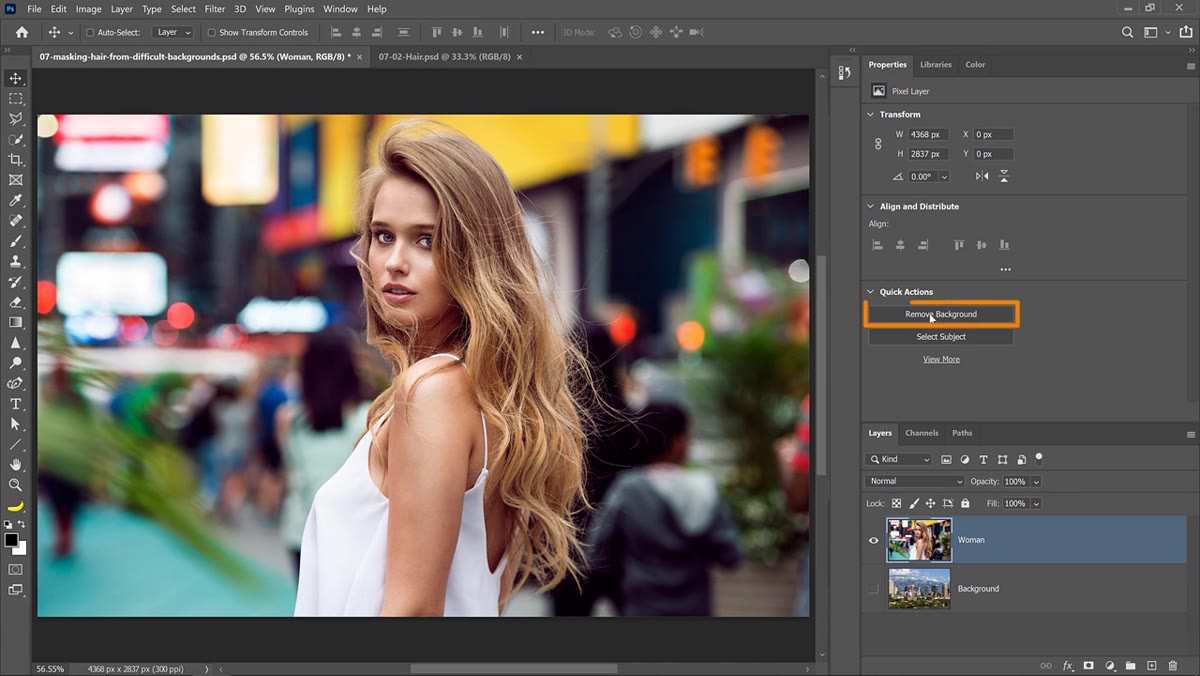This screenshot has width=1200, height=676.
Task: Select the Line tool
Action: click(15, 444)
